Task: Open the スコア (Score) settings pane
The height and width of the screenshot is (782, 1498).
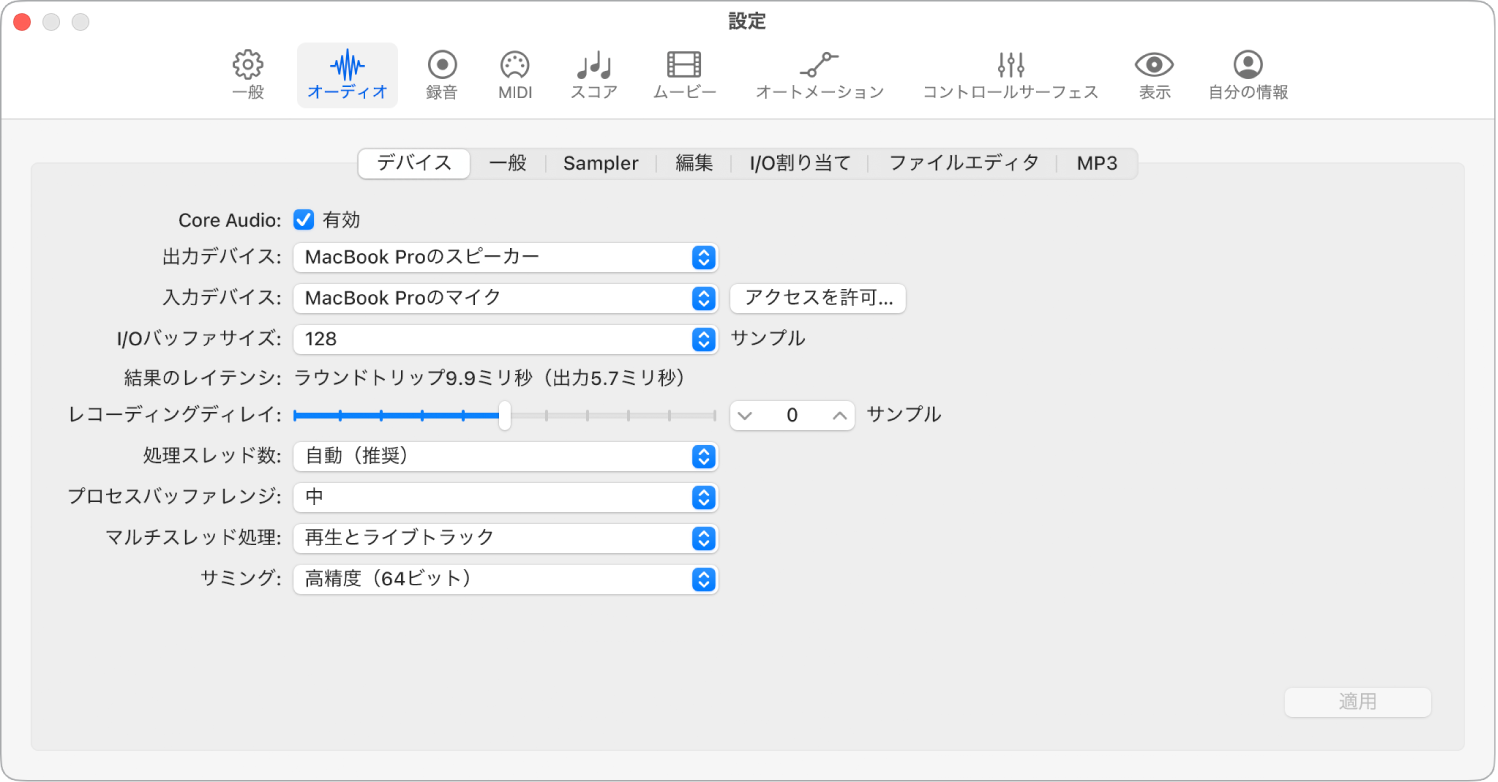Action: [x=592, y=73]
